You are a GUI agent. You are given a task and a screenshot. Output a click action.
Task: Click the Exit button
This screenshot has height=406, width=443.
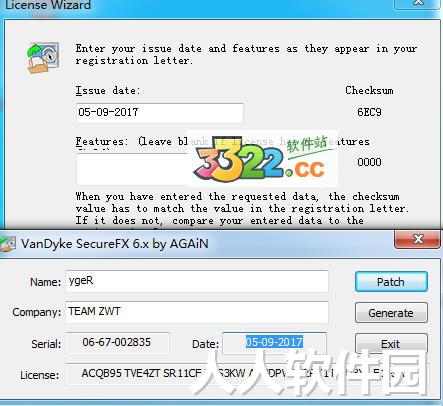coord(391,343)
